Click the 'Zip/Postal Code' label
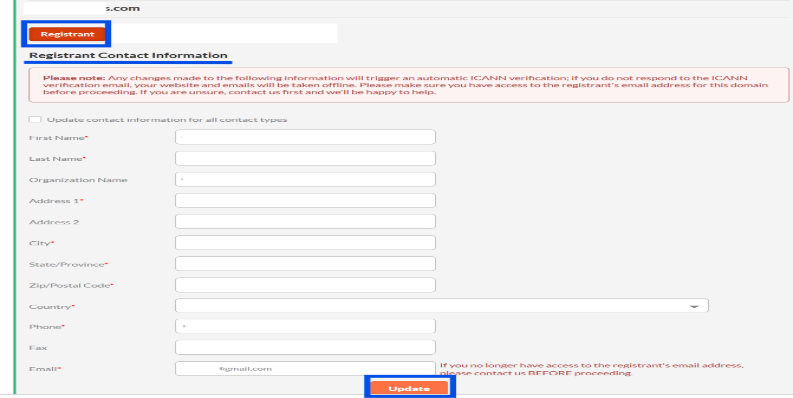The image size is (793, 398). tap(71, 285)
